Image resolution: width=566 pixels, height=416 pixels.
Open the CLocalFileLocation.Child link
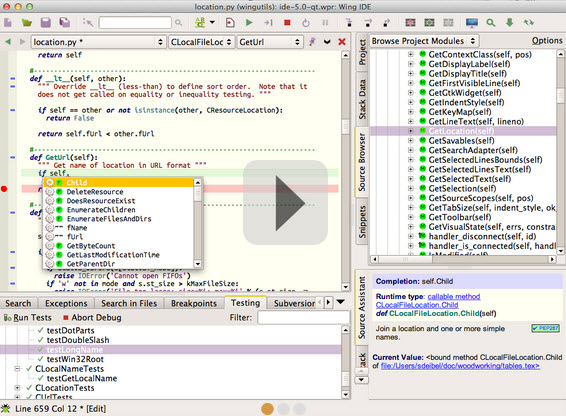click(x=417, y=305)
